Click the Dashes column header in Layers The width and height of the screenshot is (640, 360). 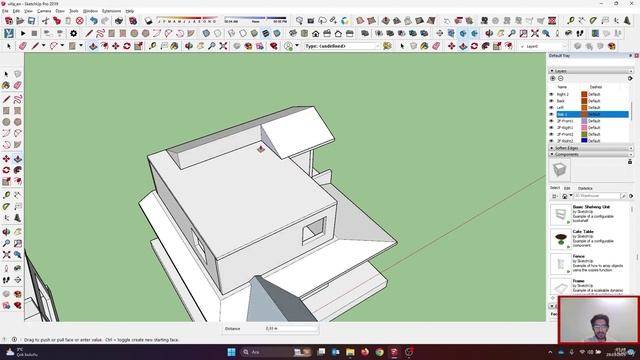tap(596, 87)
